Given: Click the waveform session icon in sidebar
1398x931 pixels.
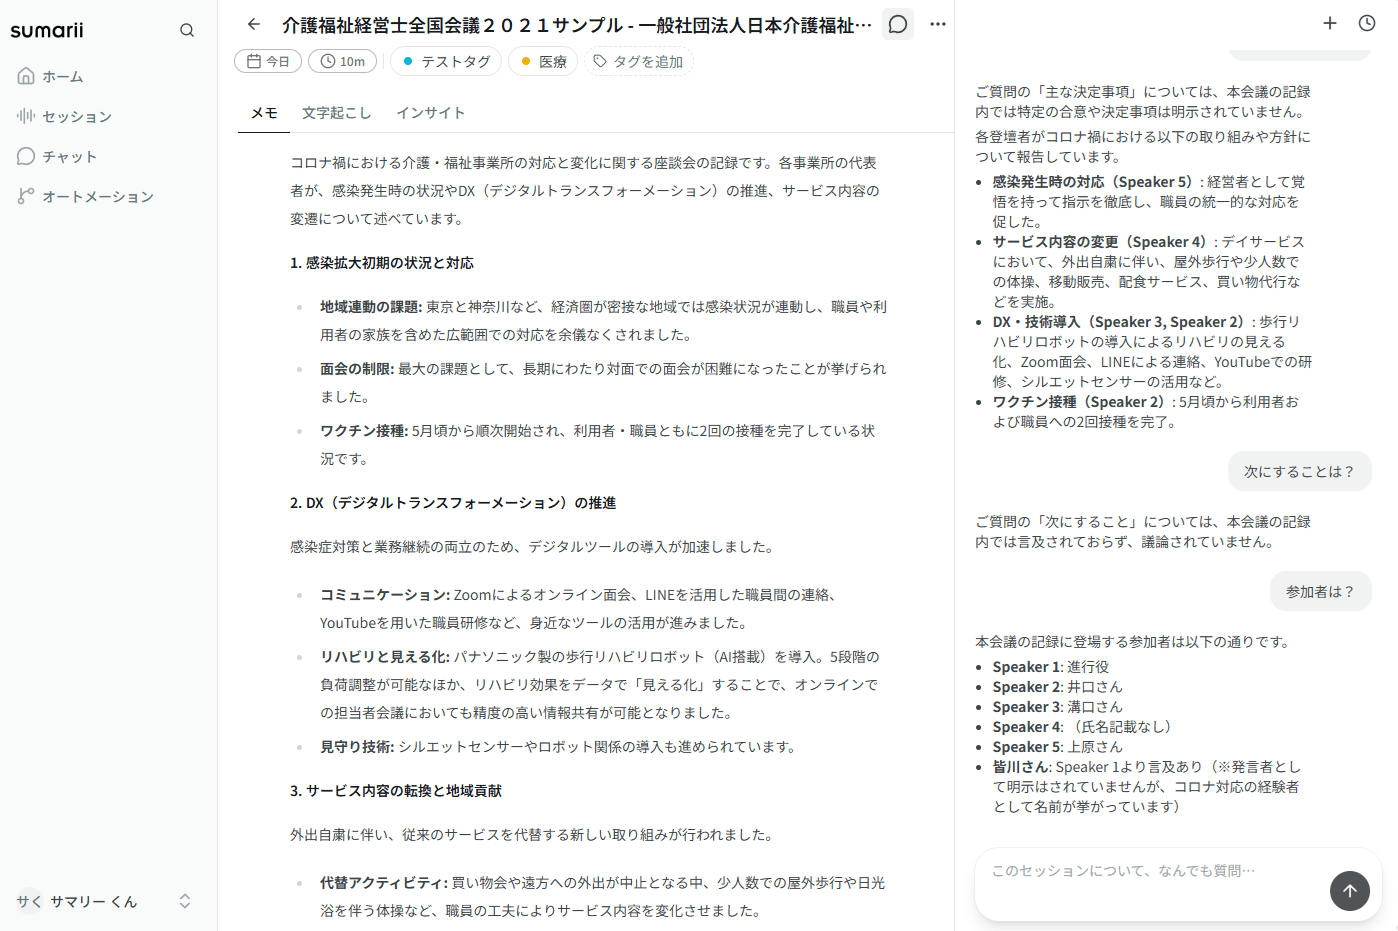Looking at the screenshot, I should point(26,116).
